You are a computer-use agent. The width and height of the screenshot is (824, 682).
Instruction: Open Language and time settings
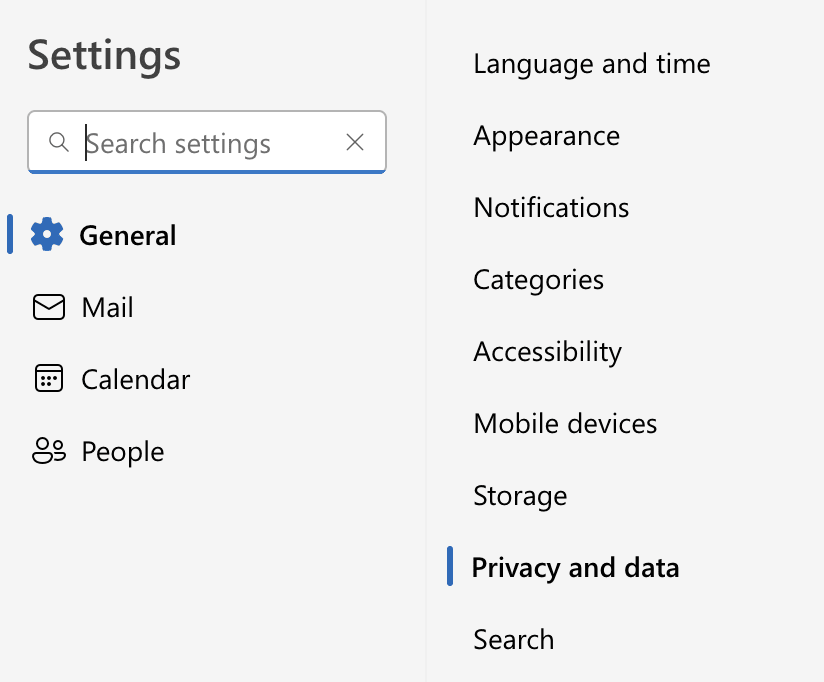(592, 64)
